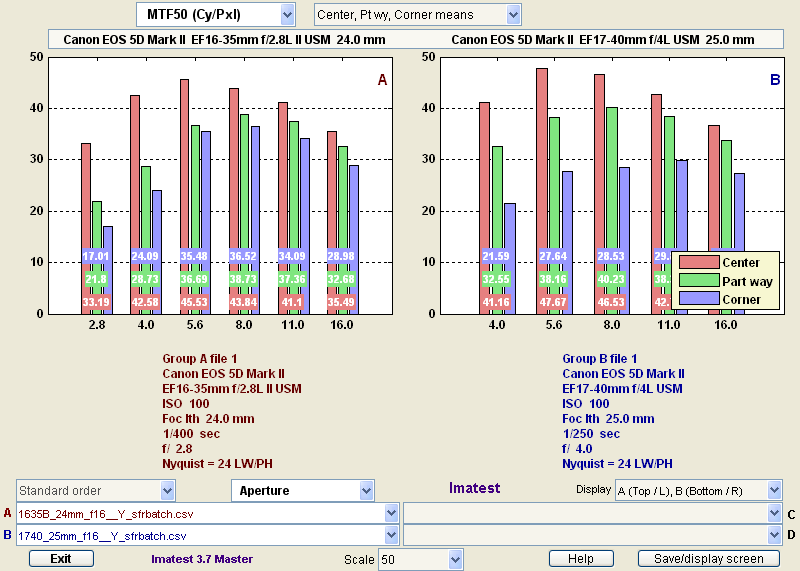
Task: Open the Scale 50 dropdown
Action: click(420, 560)
